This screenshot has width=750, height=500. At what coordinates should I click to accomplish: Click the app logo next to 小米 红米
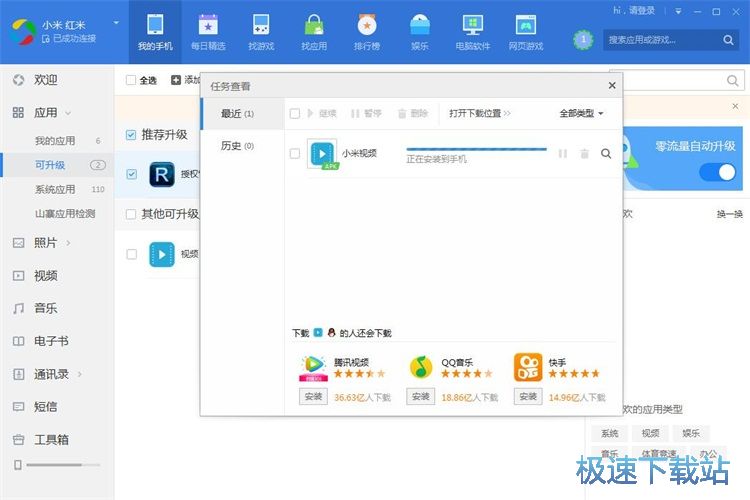point(23,32)
